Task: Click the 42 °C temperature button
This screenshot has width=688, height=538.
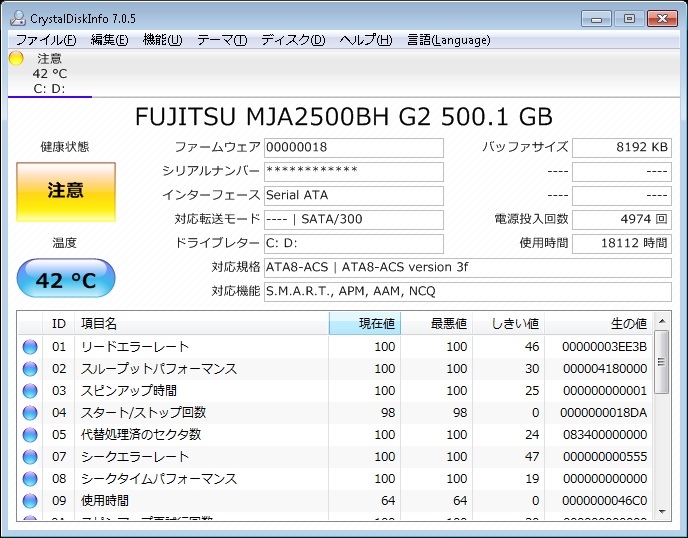Action: coord(66,280)
